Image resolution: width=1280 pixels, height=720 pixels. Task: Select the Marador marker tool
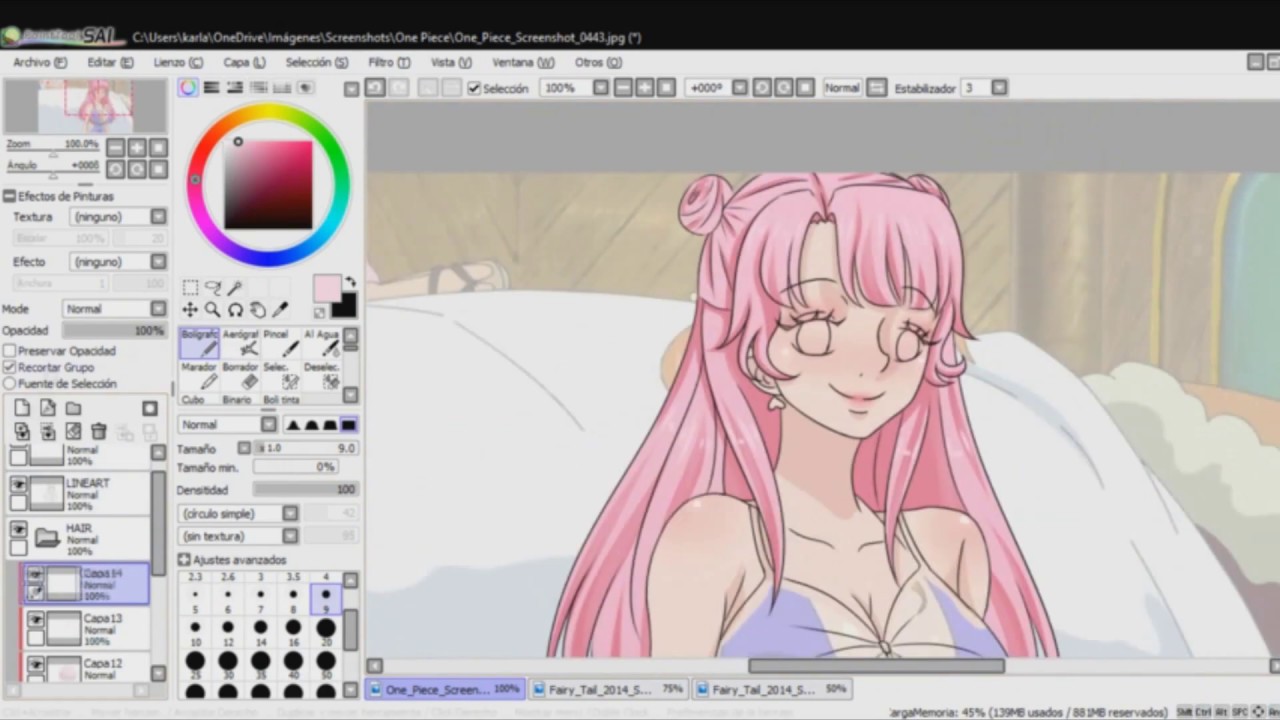pos(199,375)
